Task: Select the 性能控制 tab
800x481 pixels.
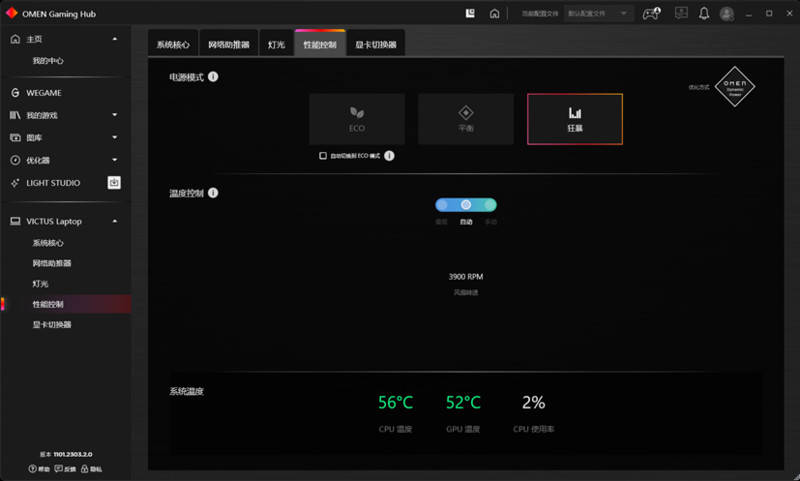Action: click(x=320, y=44)
